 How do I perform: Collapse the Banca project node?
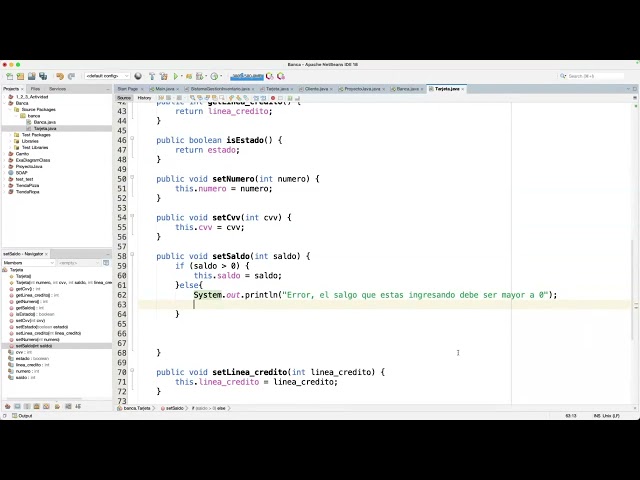click(x=5, y=103)
